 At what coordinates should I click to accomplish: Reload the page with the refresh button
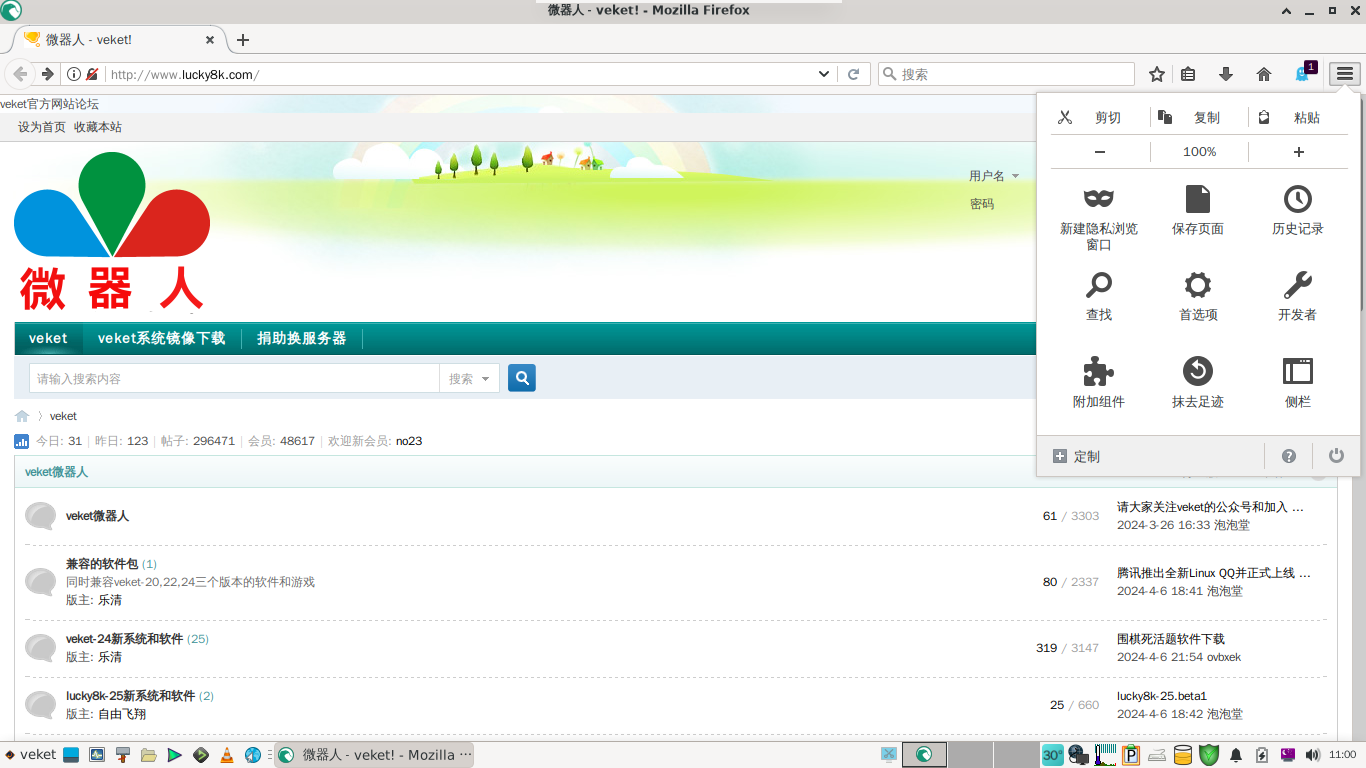point(854,74)
